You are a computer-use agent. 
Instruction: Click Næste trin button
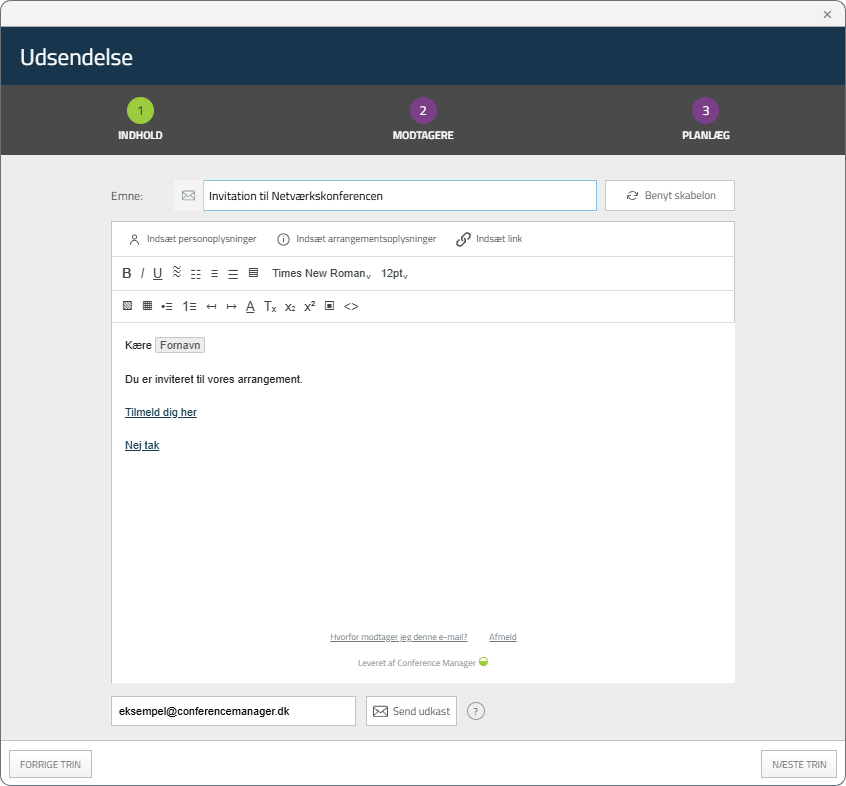[x=799, y=764]
